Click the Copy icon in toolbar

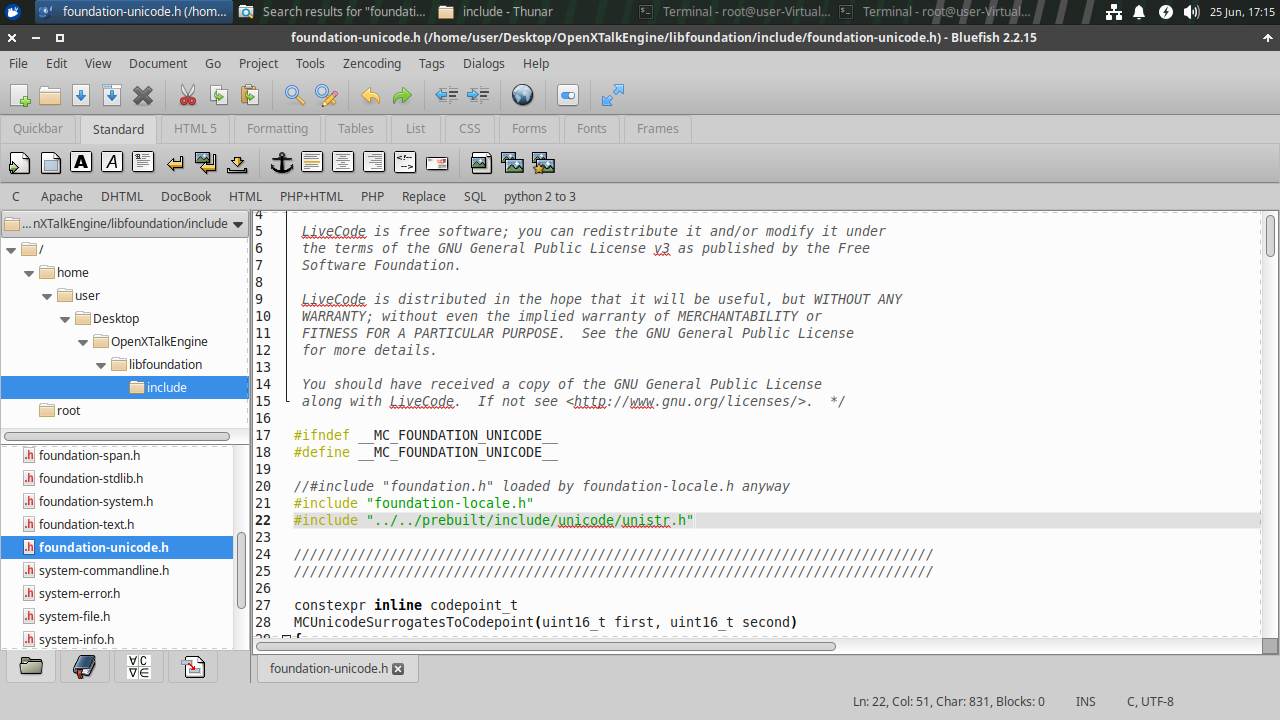pyautogui.click(x=219, y=95)
